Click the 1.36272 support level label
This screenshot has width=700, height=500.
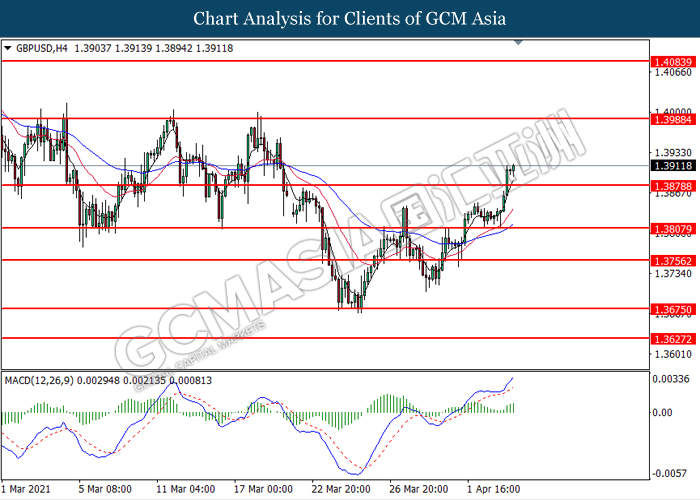[x=673, y=339]
